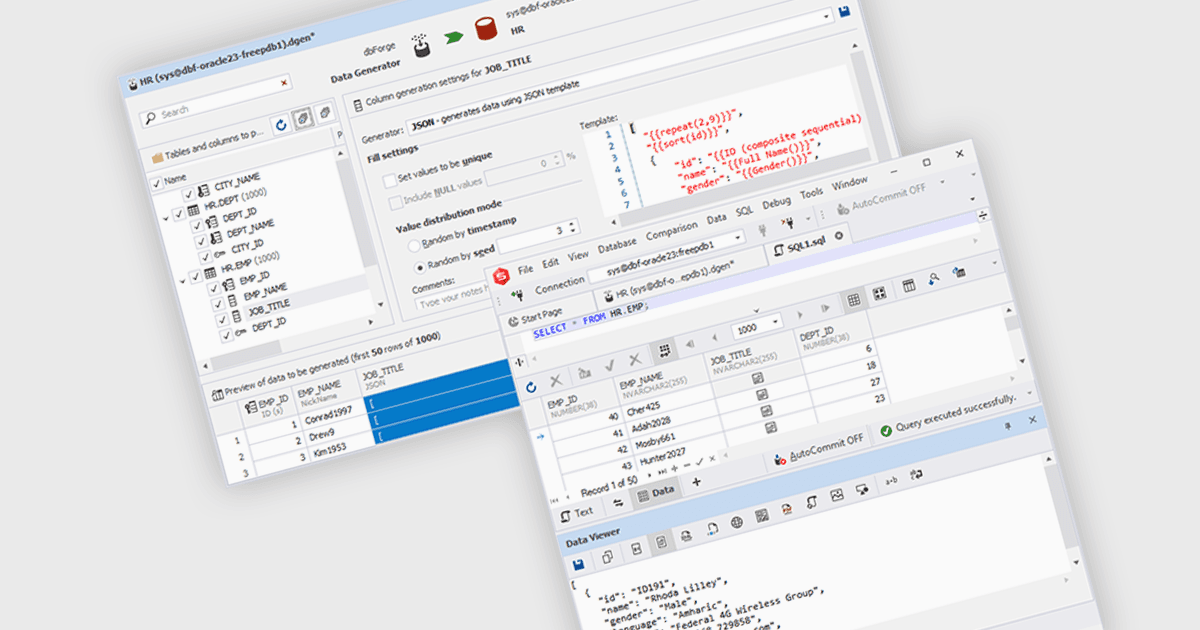Click the red database cylinder icon in the header
Screen dimensions: 1200x630
(486, 28)
